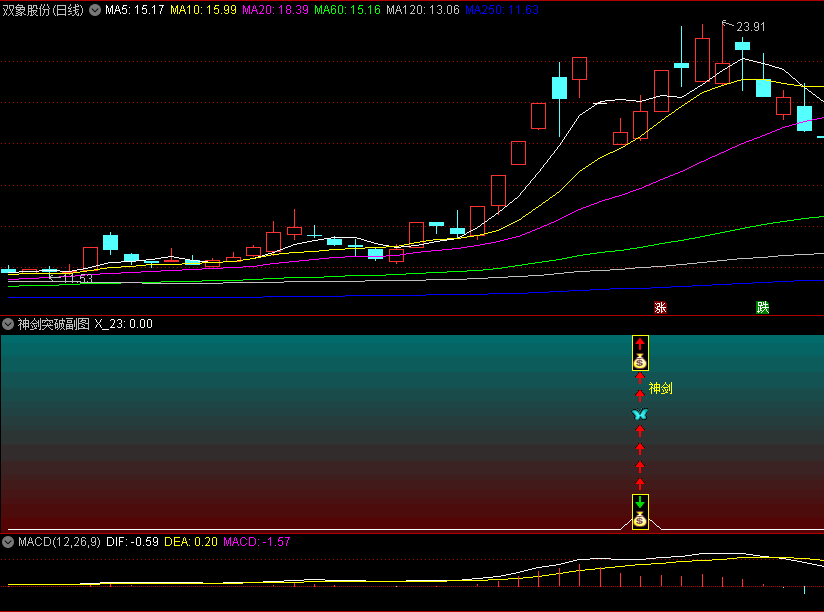Image resolution: width=824 pixels, height=612 pixels.
Task: Expand the 神剑突破副图 indicator dropdown arrow
Action: [x=8, y=324]
